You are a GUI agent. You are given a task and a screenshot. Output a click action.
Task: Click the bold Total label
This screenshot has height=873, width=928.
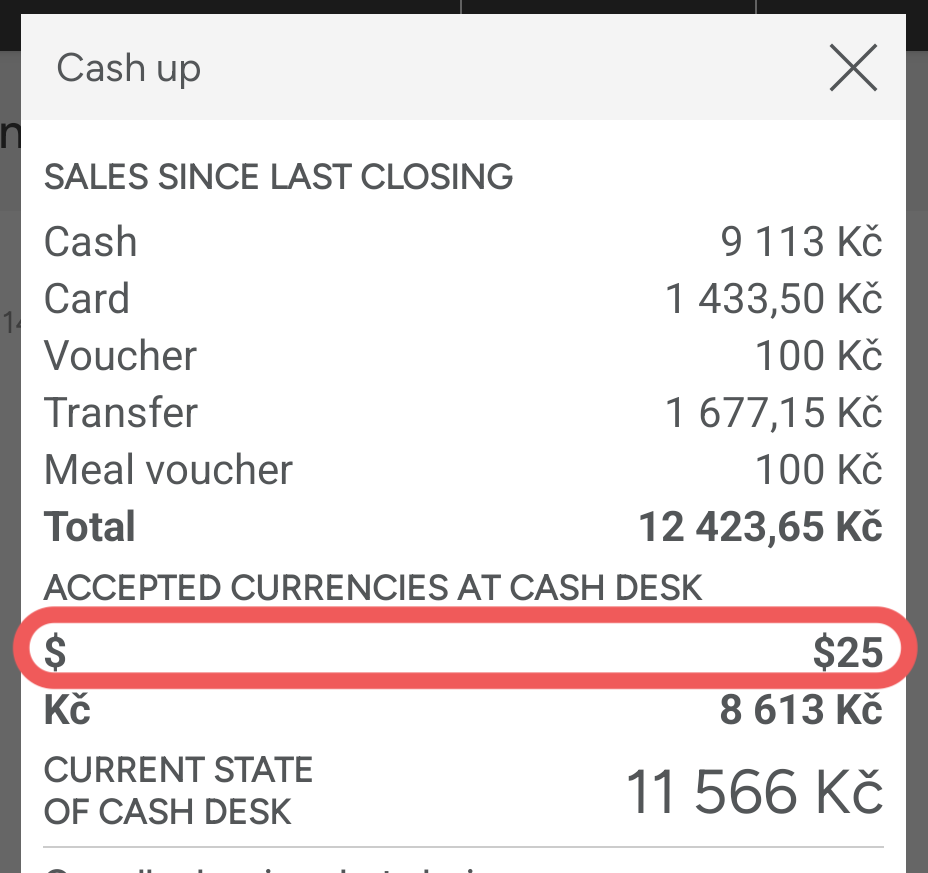90,527
